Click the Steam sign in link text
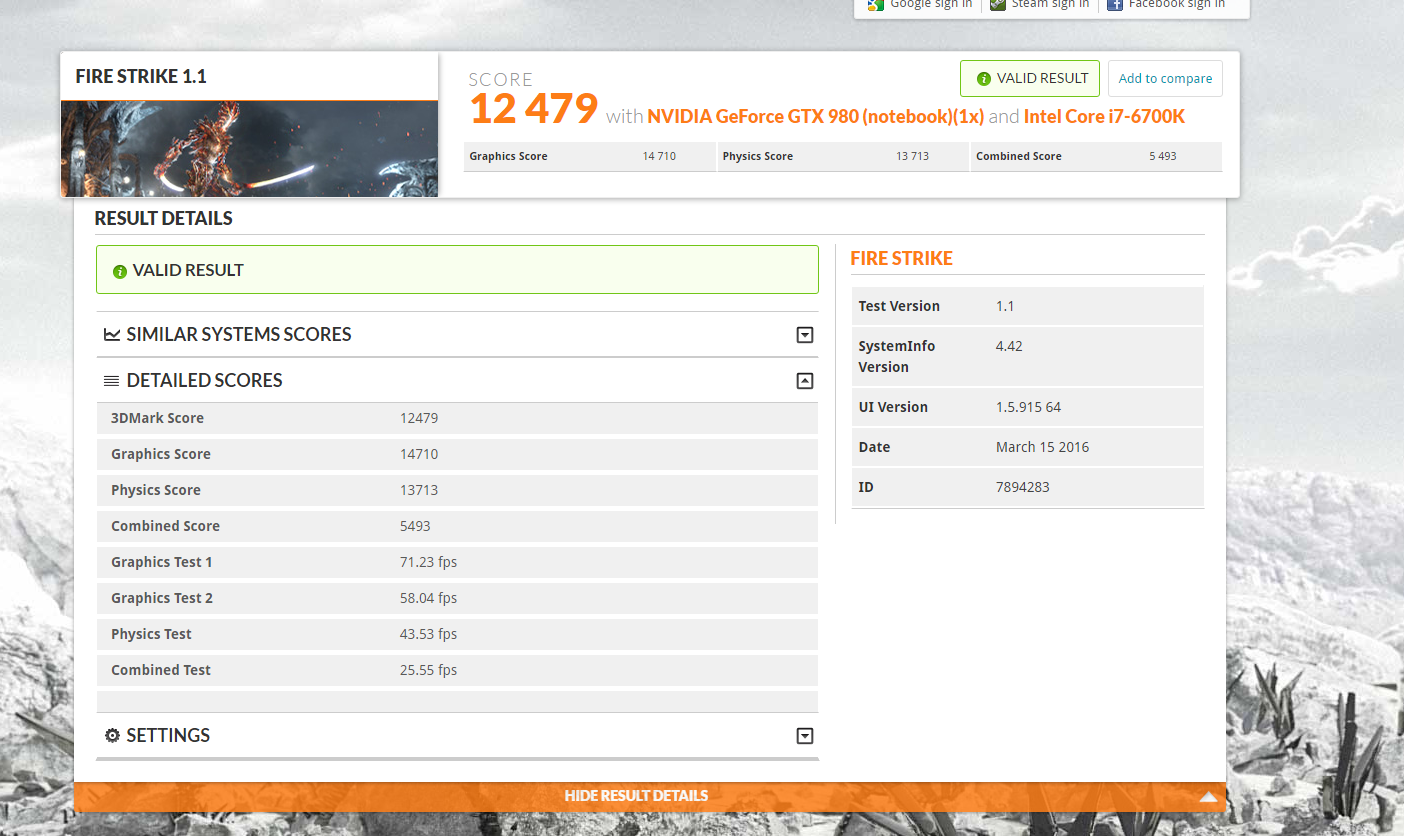This screenshot has width=1404, height=836. pyautogui.click(x=1050, y=4)
